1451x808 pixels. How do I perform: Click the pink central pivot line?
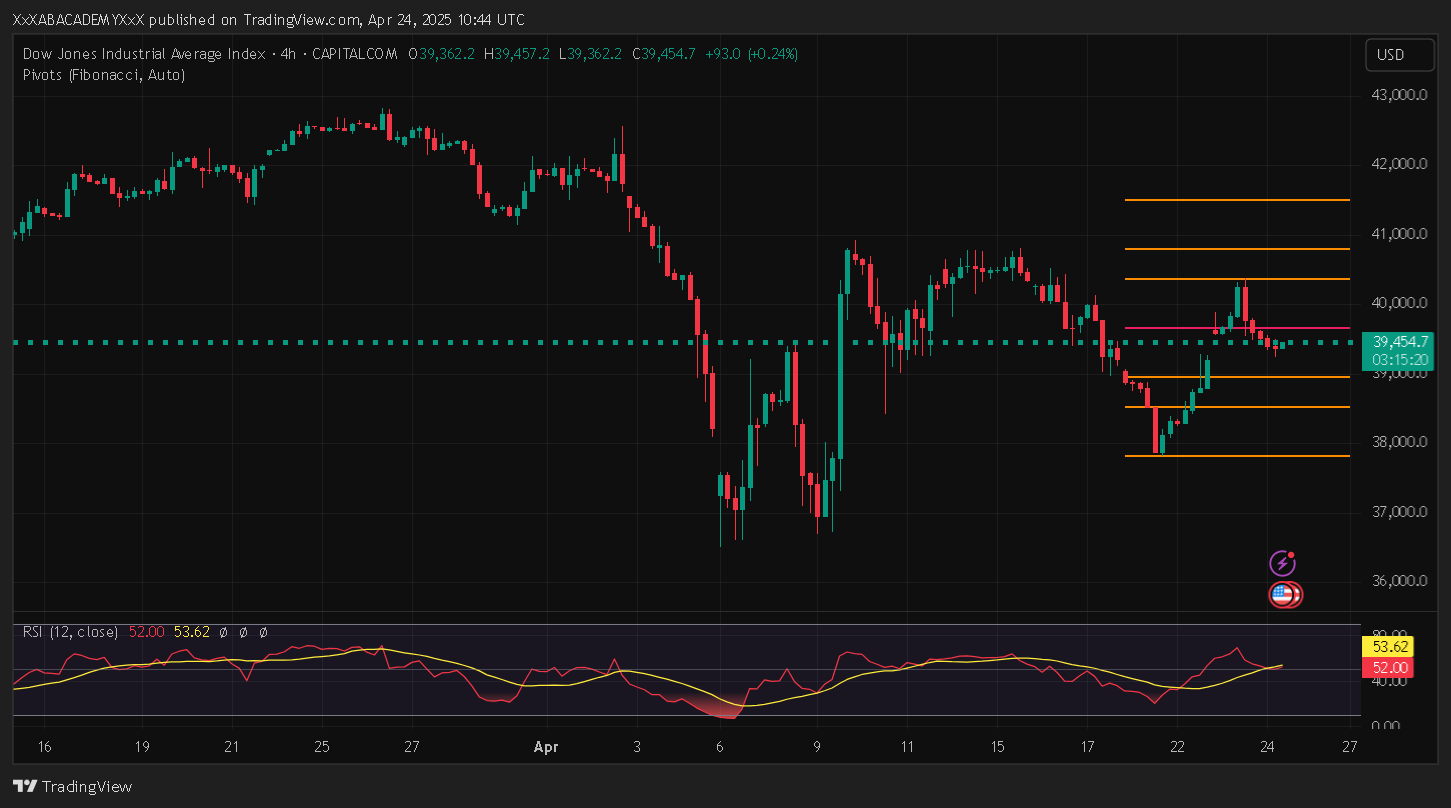click(1236, 328)
